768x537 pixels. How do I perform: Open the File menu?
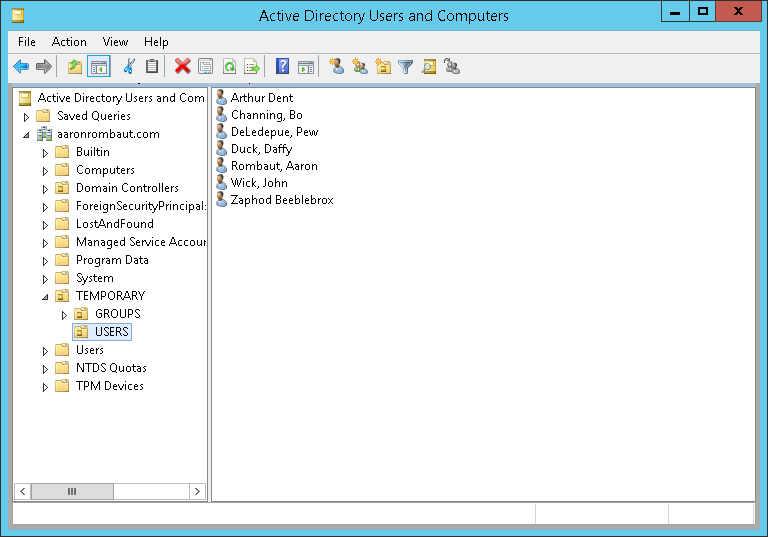[26, 42]
